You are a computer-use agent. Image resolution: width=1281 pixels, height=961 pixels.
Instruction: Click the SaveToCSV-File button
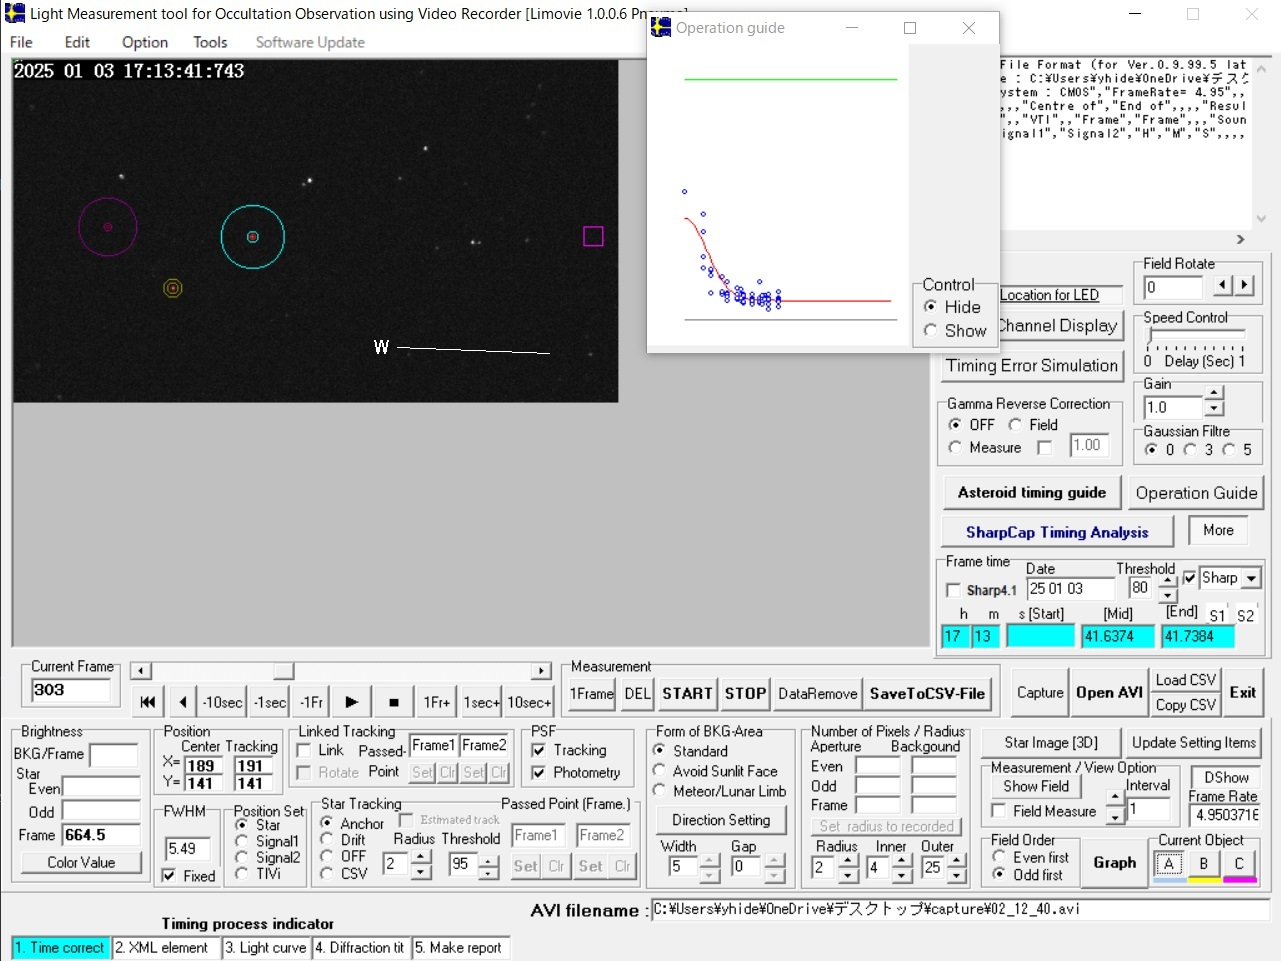[x=927, y=693]
